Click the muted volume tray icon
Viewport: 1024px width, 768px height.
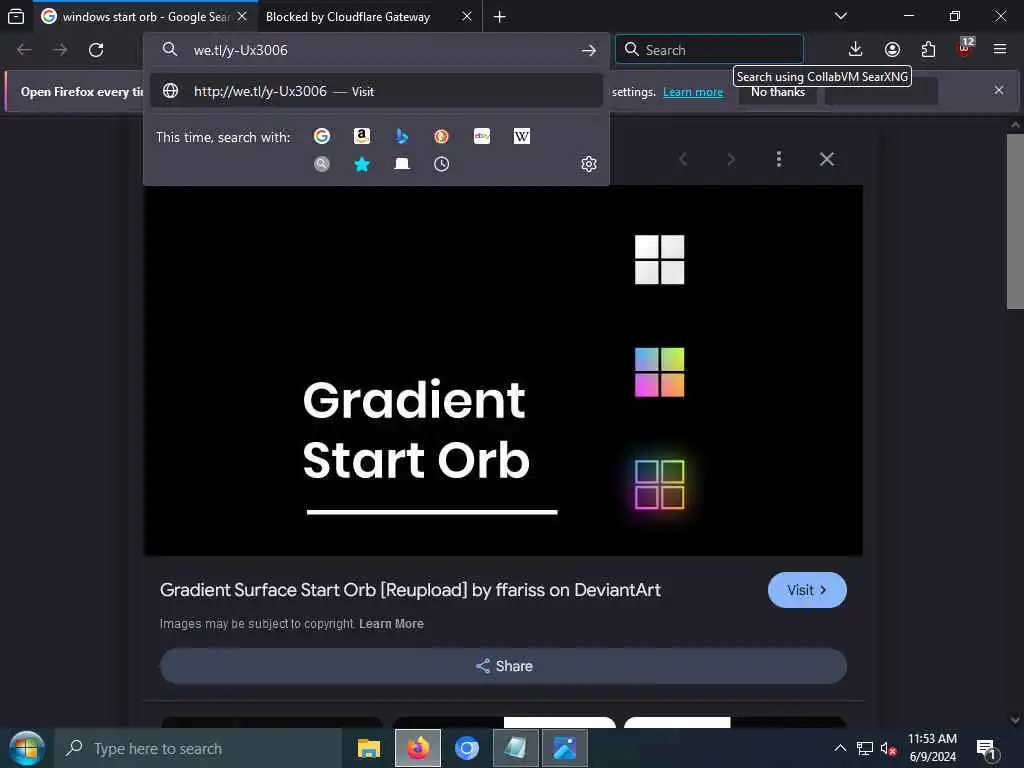click(888, 748)
